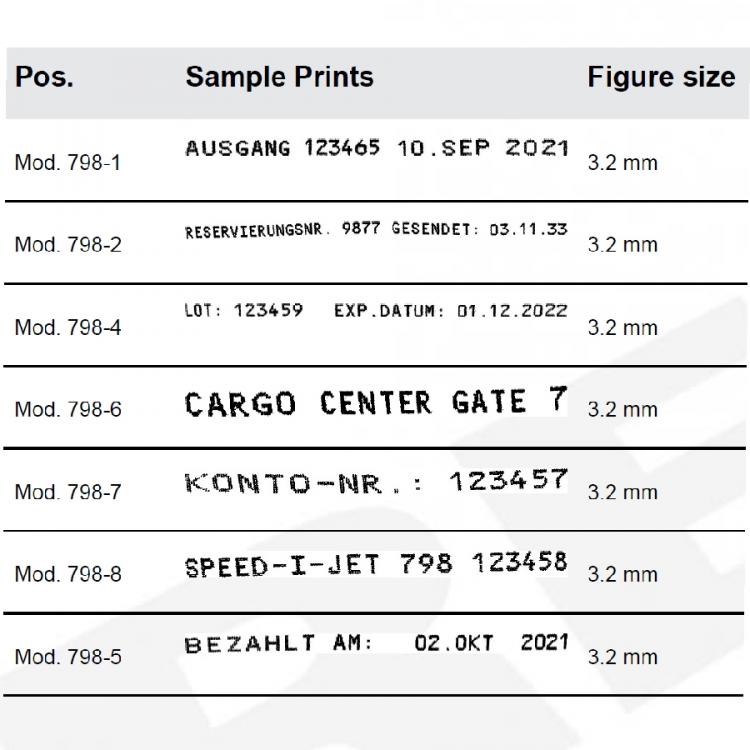Select the Mod. 798-7 row label
750x750 pixels.
[68, 492]
